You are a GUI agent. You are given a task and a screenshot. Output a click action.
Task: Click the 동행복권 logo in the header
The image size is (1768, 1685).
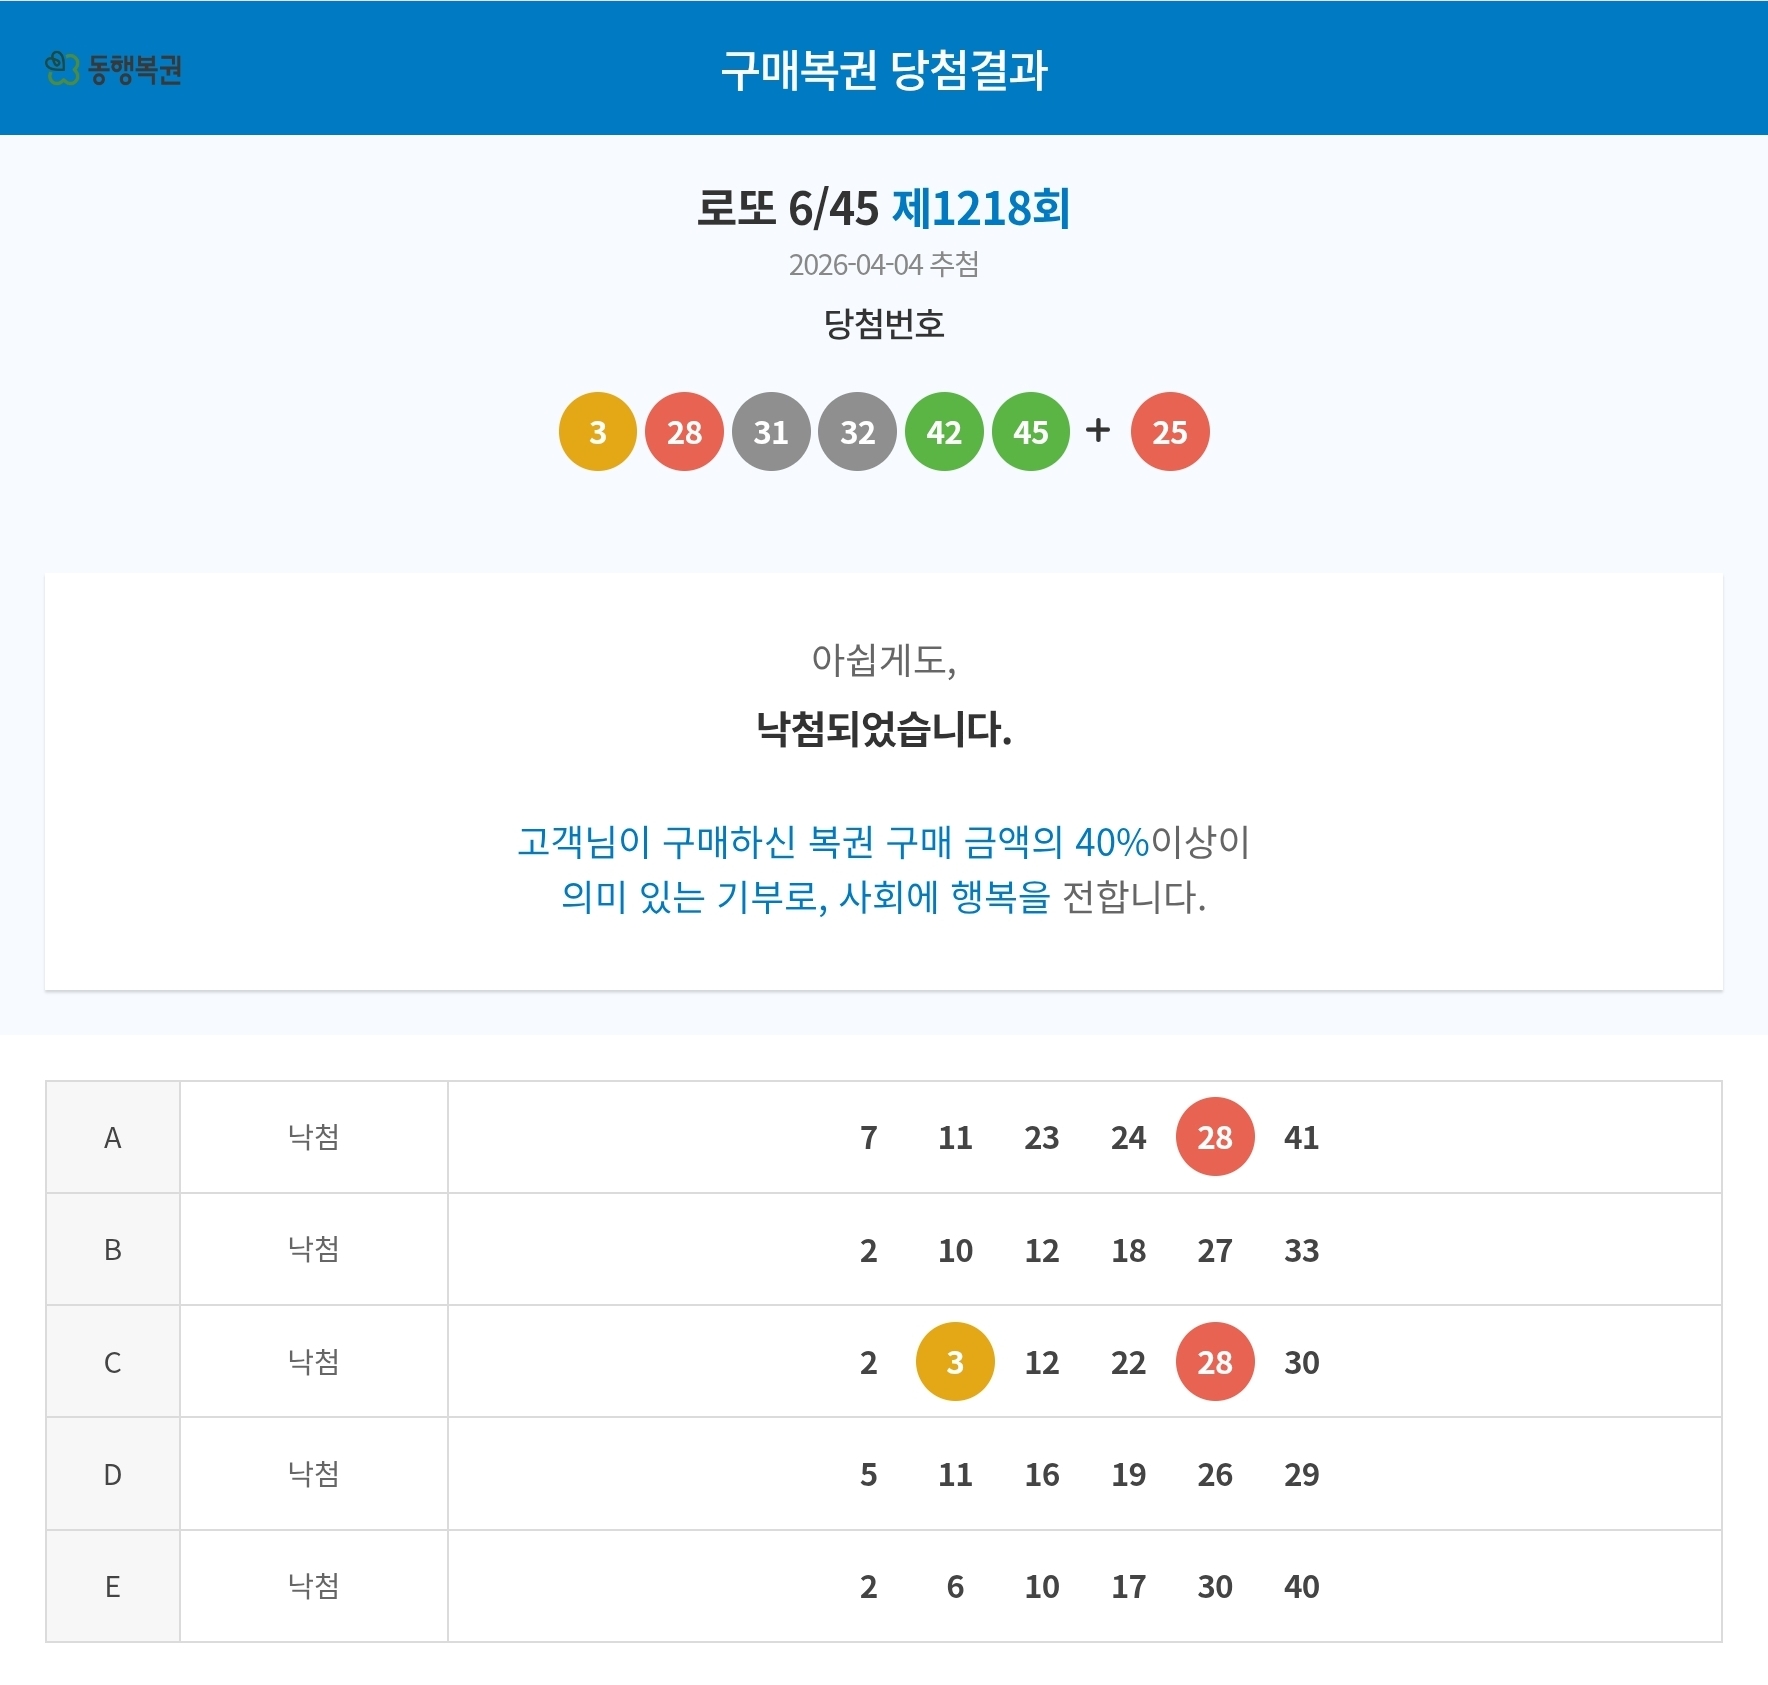coord(113,68)
